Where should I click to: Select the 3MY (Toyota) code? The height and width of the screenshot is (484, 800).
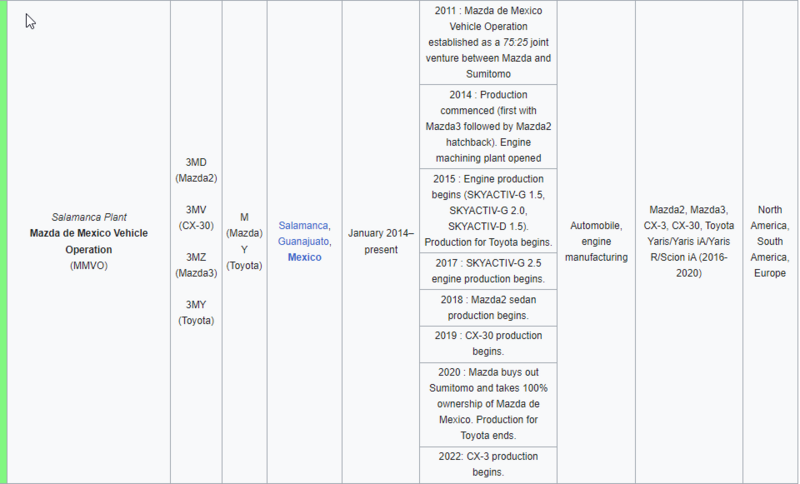click(196, 312)
